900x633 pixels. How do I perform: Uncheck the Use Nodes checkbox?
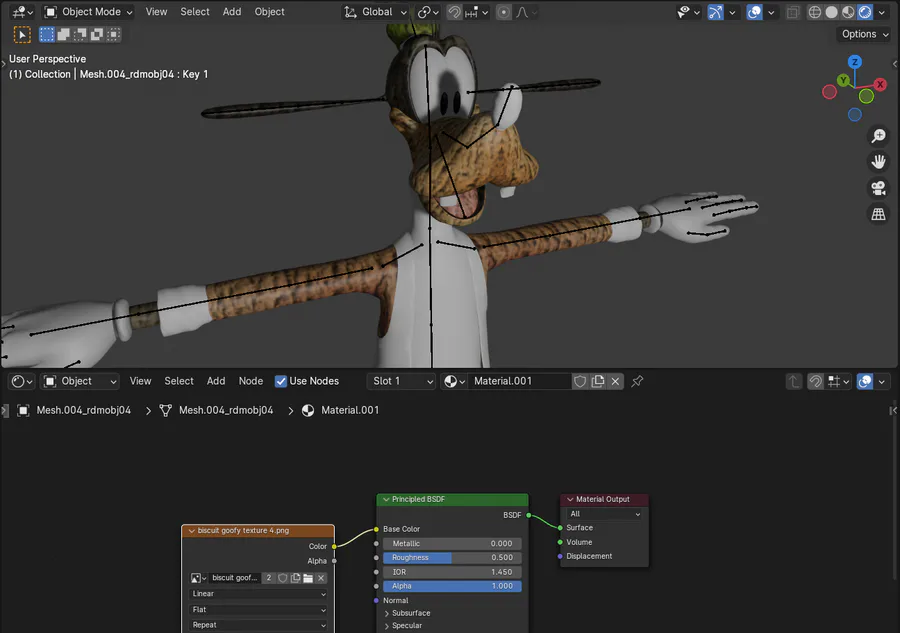(x=281, y=381)
